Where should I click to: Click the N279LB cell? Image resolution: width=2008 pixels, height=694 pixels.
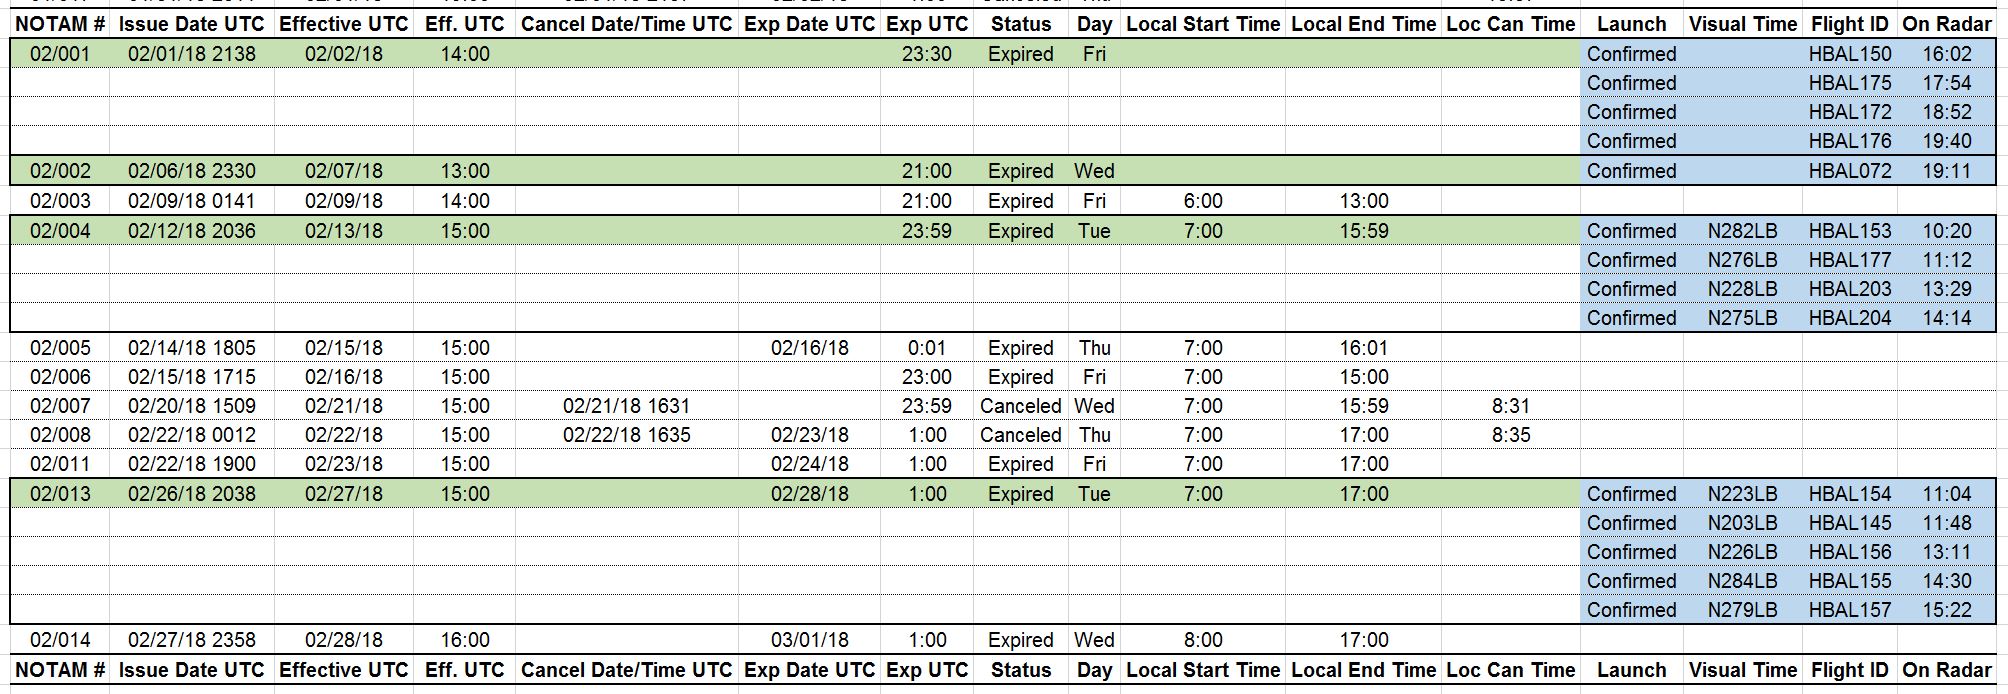1742,610
